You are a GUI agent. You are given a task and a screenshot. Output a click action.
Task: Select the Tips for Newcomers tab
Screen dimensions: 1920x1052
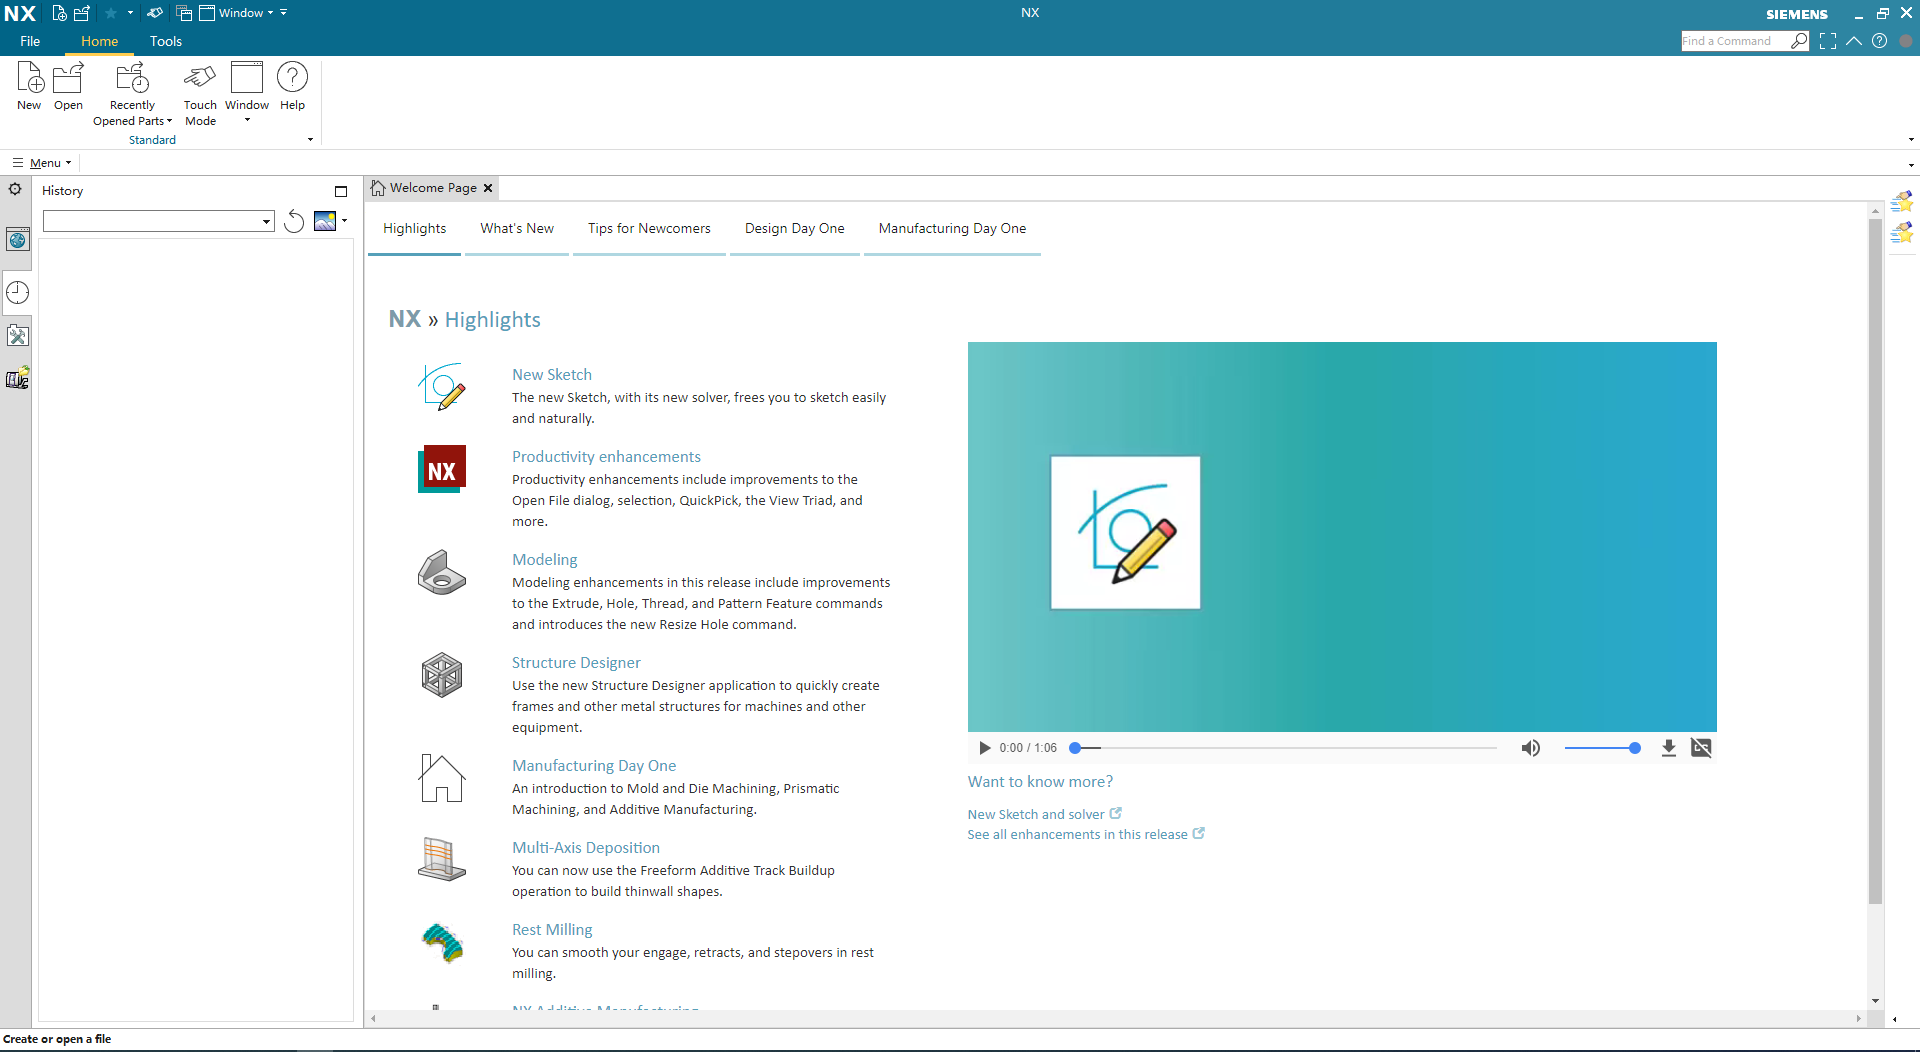coord(649,228)
